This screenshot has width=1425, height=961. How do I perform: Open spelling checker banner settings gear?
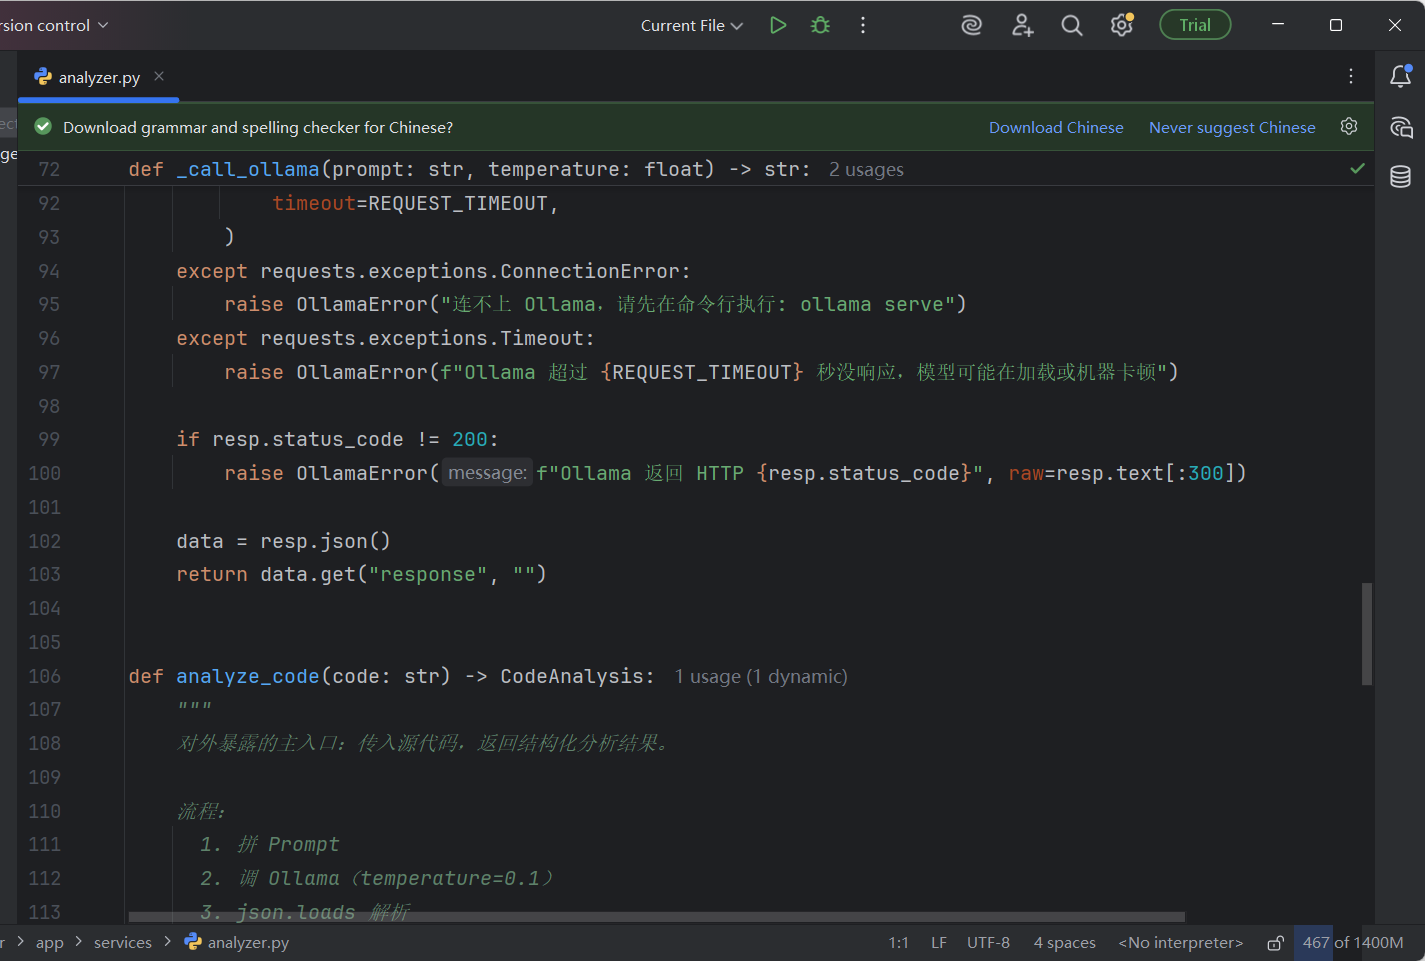pyautogui.click(x=1349, y=126)
